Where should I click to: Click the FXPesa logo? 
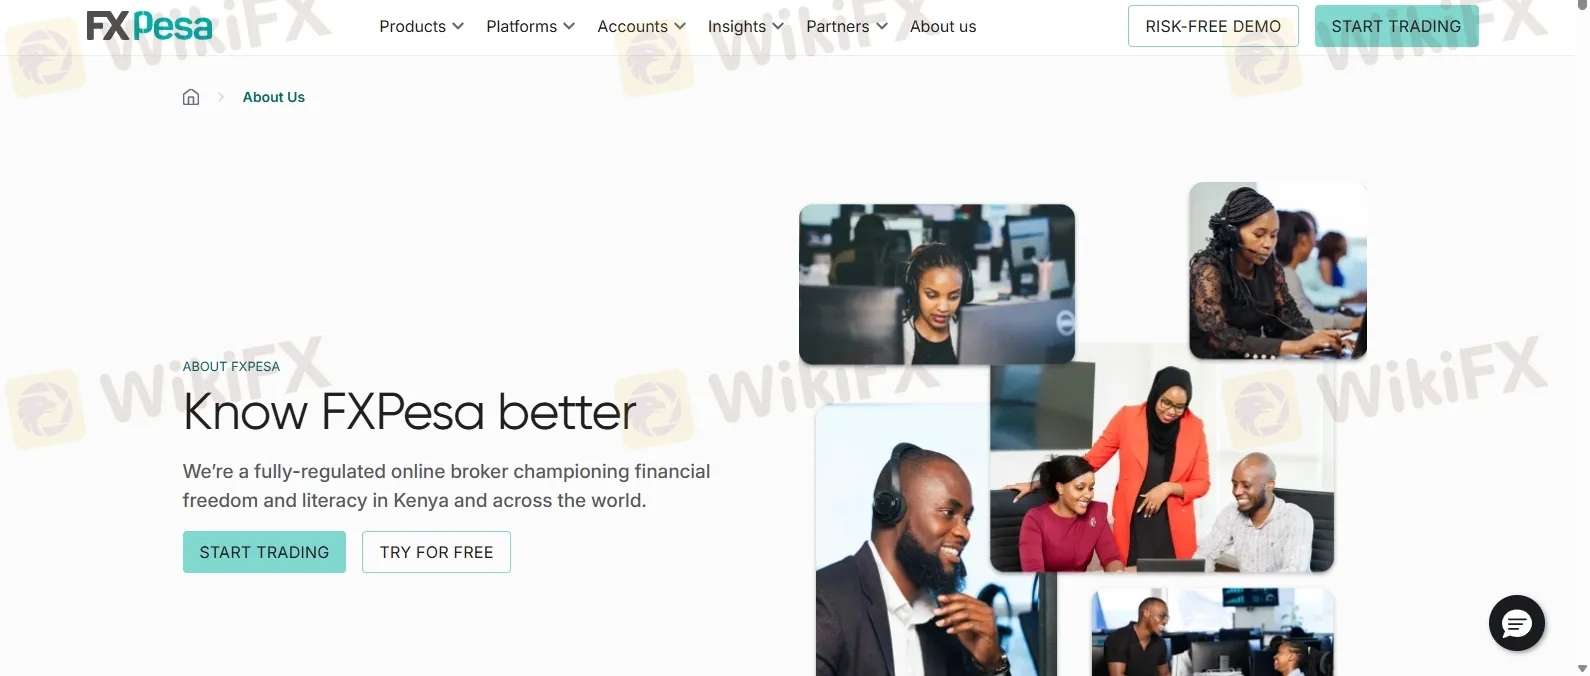pos(149,26)
